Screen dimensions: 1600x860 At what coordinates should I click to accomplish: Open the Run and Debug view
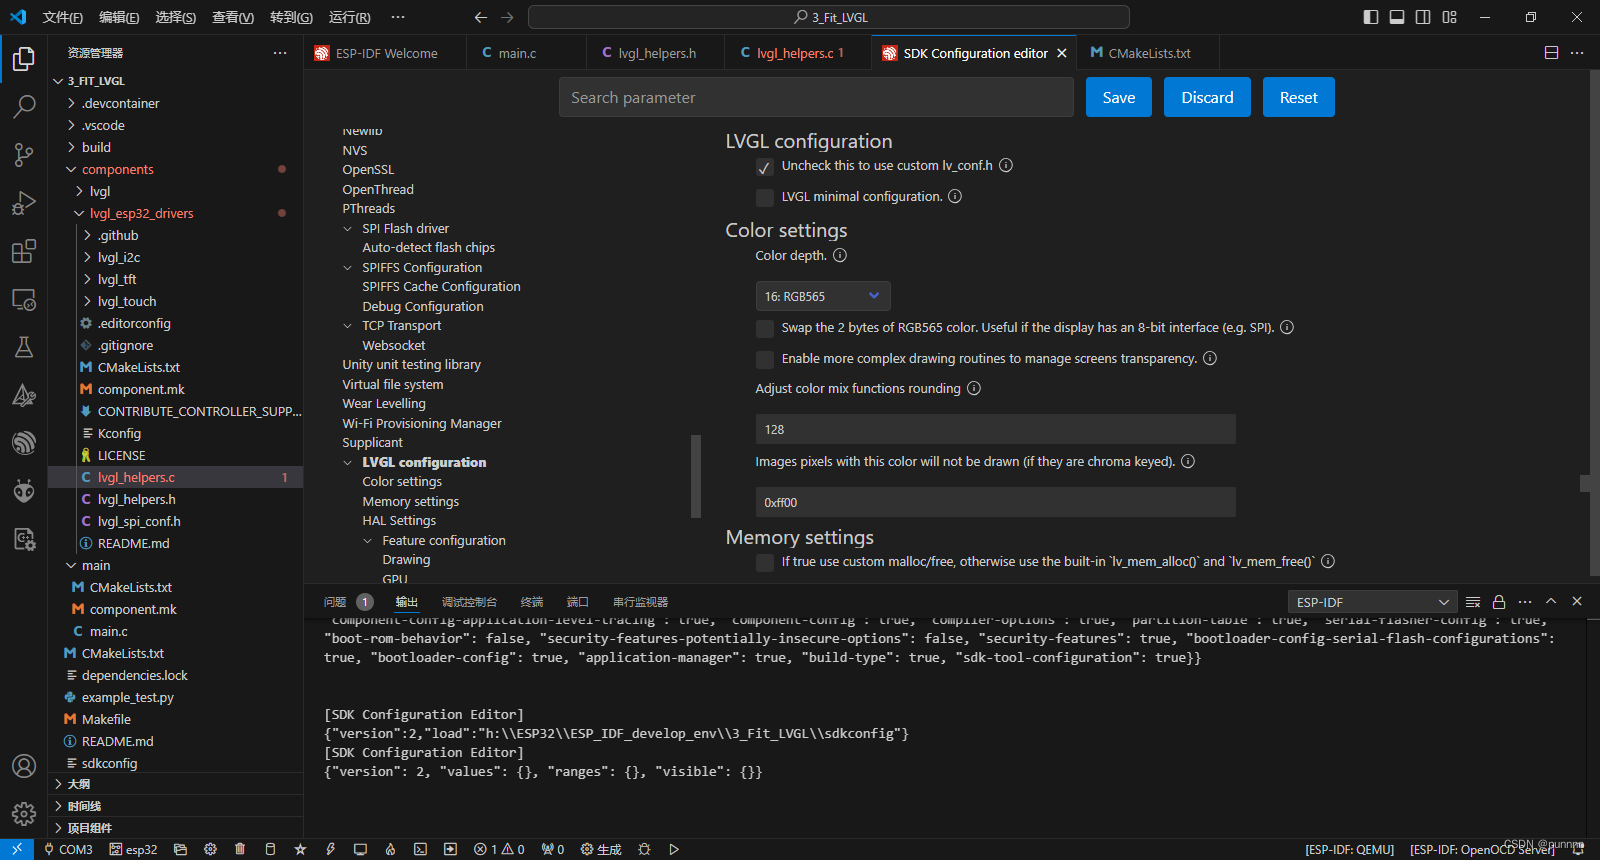[x=24, y=203]
